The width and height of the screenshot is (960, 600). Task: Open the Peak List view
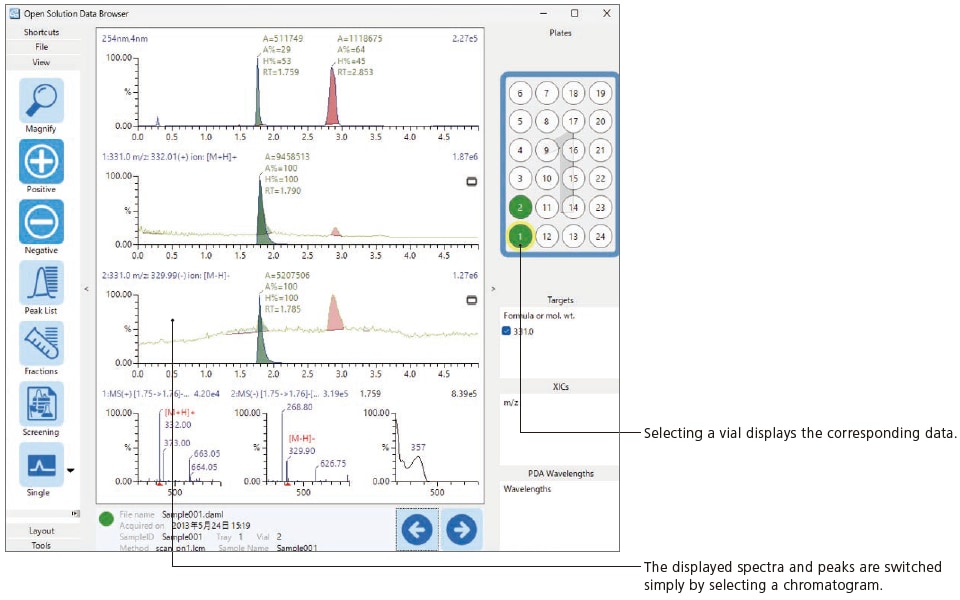pos(41,283)
